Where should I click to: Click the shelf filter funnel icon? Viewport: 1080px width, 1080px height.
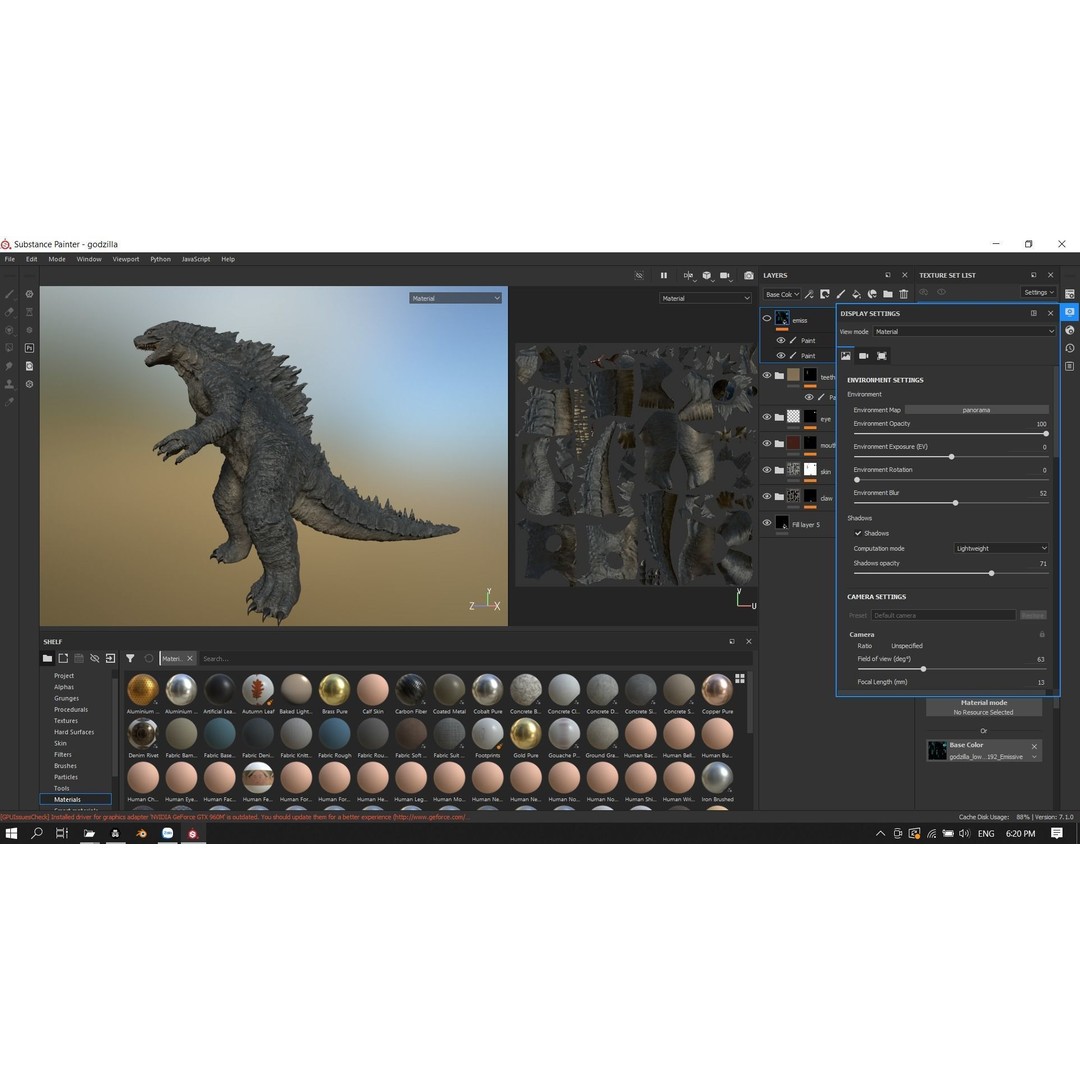coord(130,658)
